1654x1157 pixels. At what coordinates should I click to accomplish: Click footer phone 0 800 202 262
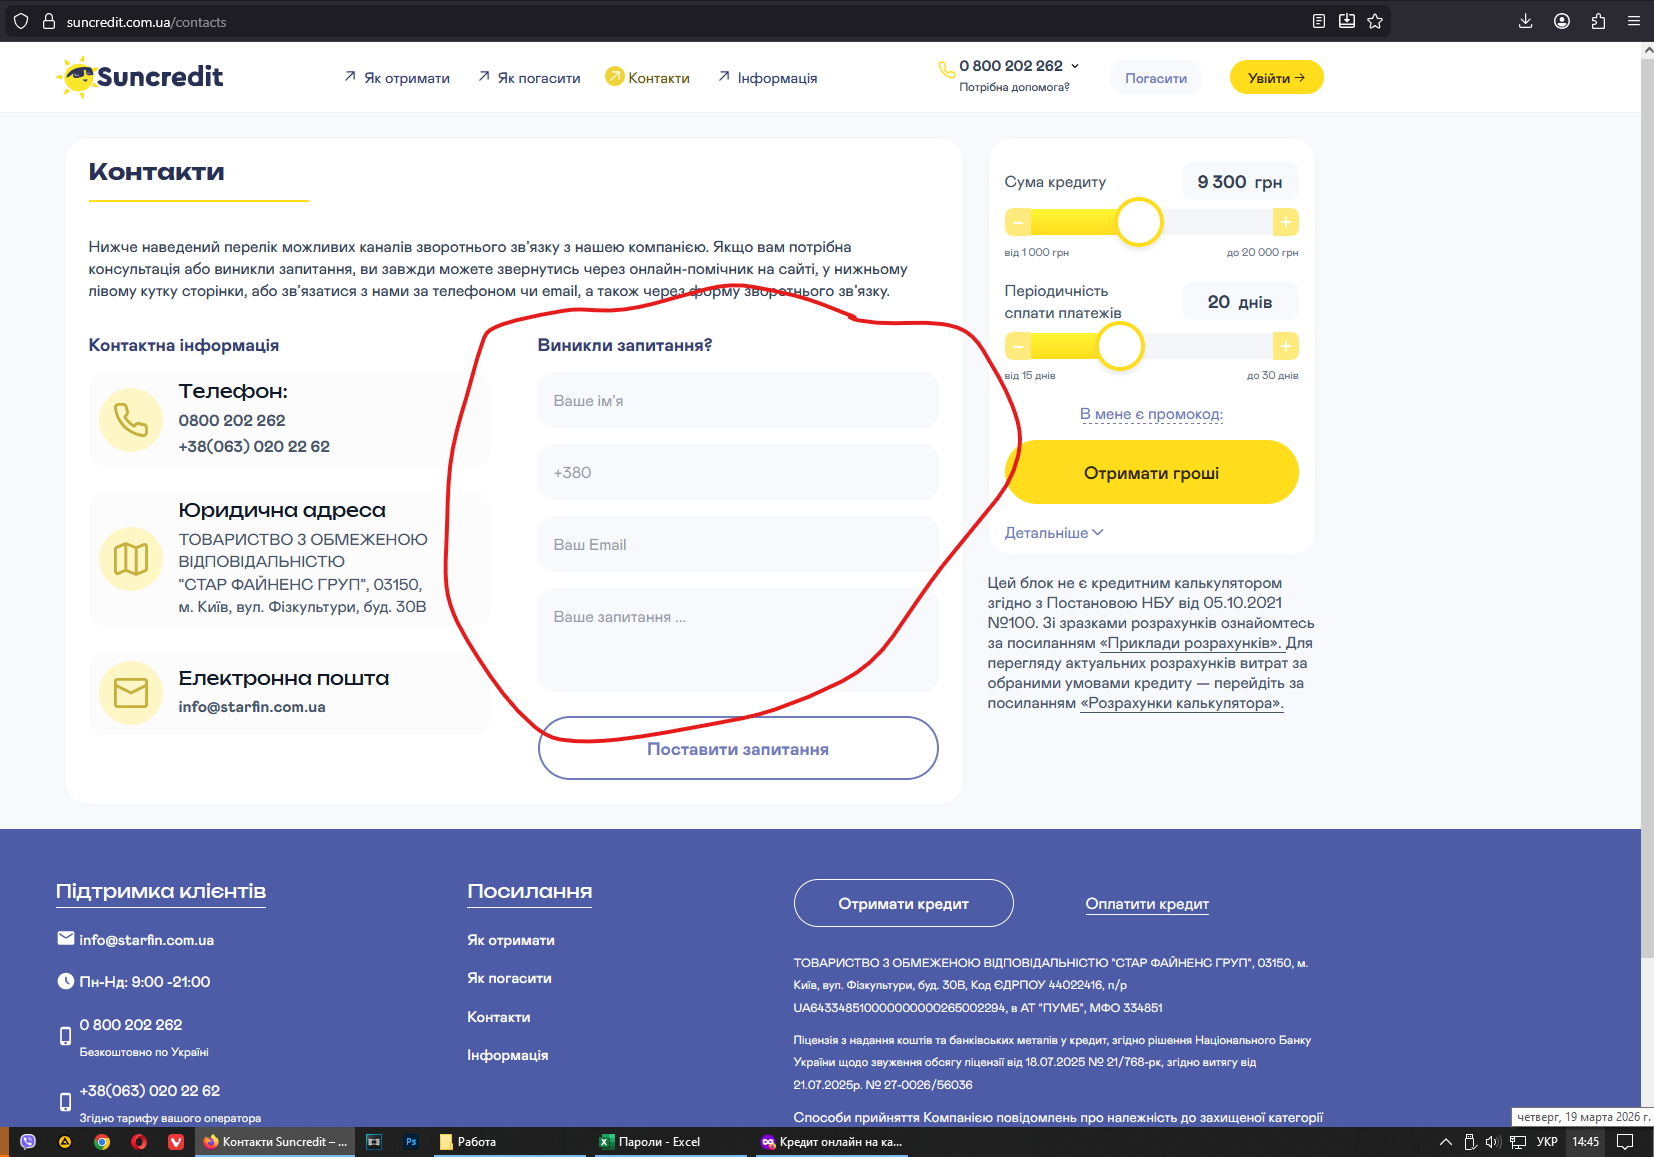131,1025
